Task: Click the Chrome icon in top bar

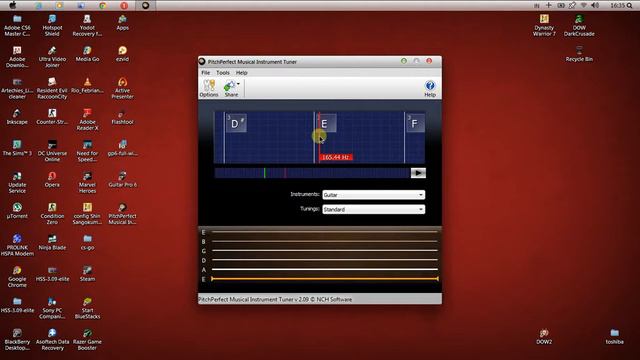Action: click(103, 5)
